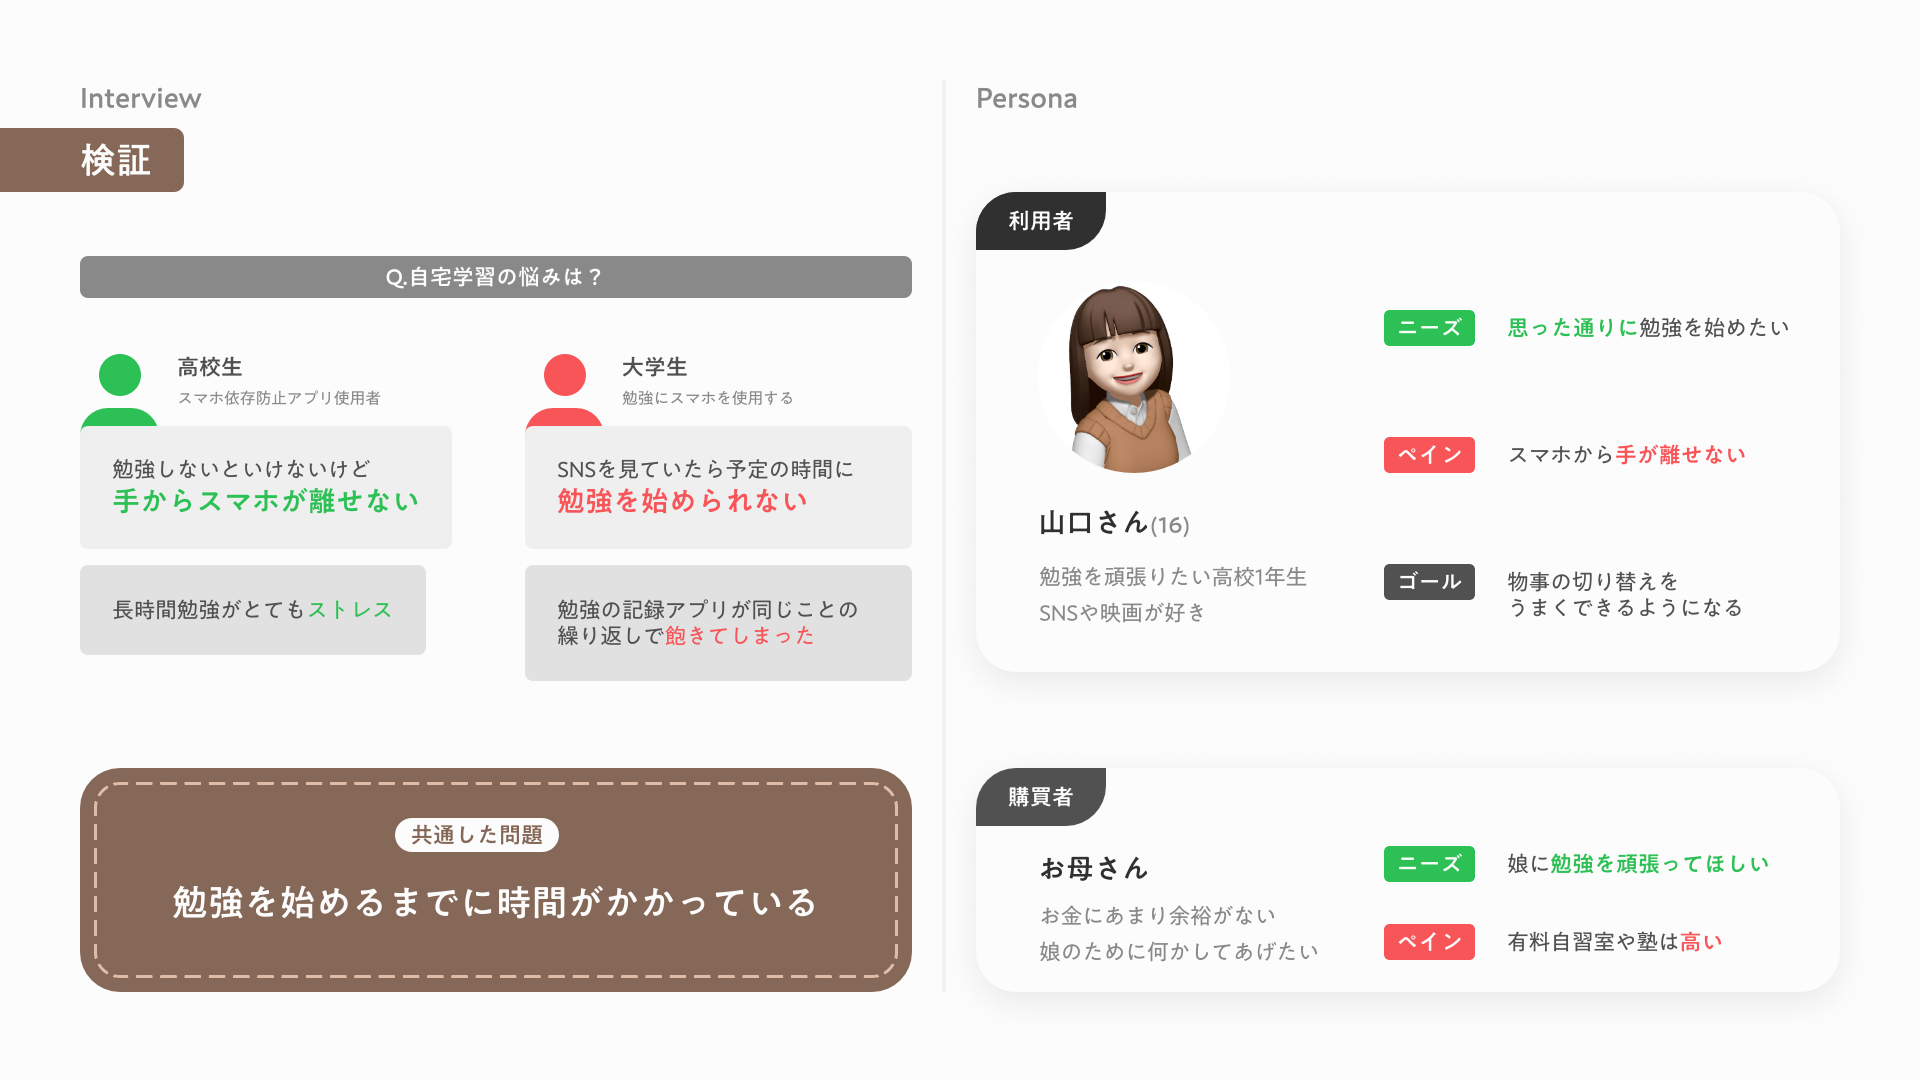Click the green ニーズ badge in the user card

click(x=1429, y=328)
